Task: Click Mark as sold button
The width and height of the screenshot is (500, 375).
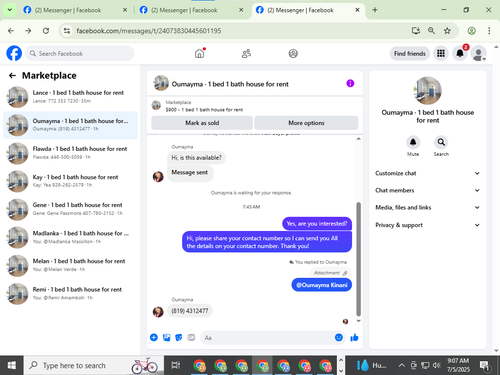Action: click(x=202, y=123)
